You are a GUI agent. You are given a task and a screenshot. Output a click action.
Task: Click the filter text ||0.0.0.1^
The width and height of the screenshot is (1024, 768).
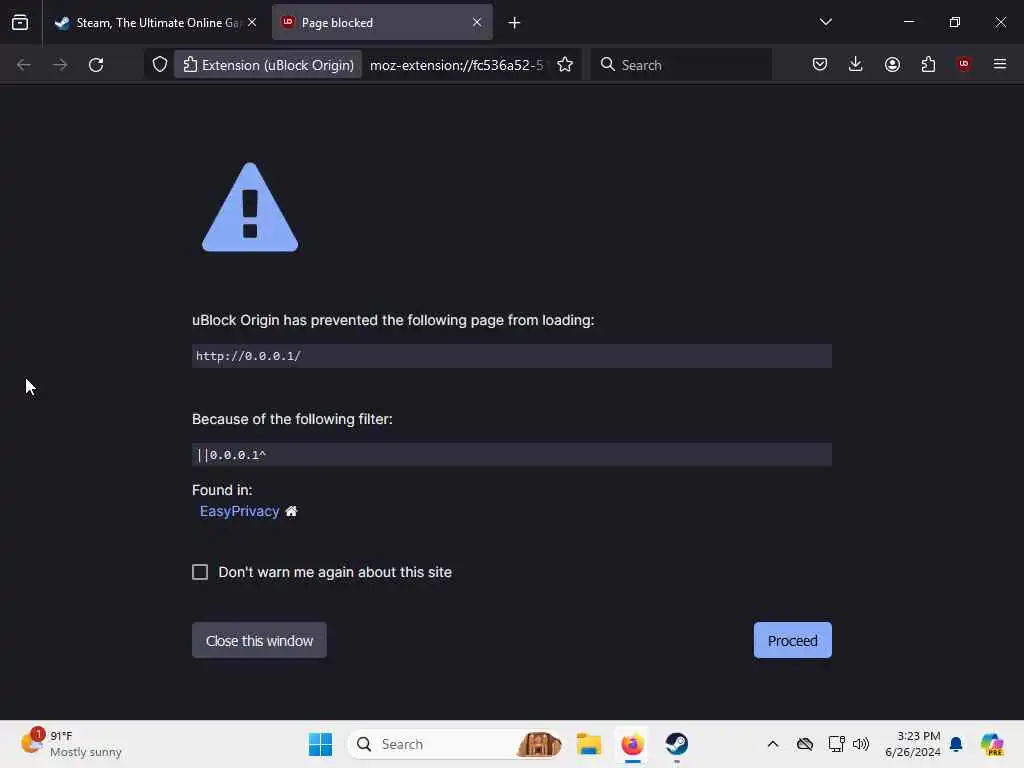[231, 455]
